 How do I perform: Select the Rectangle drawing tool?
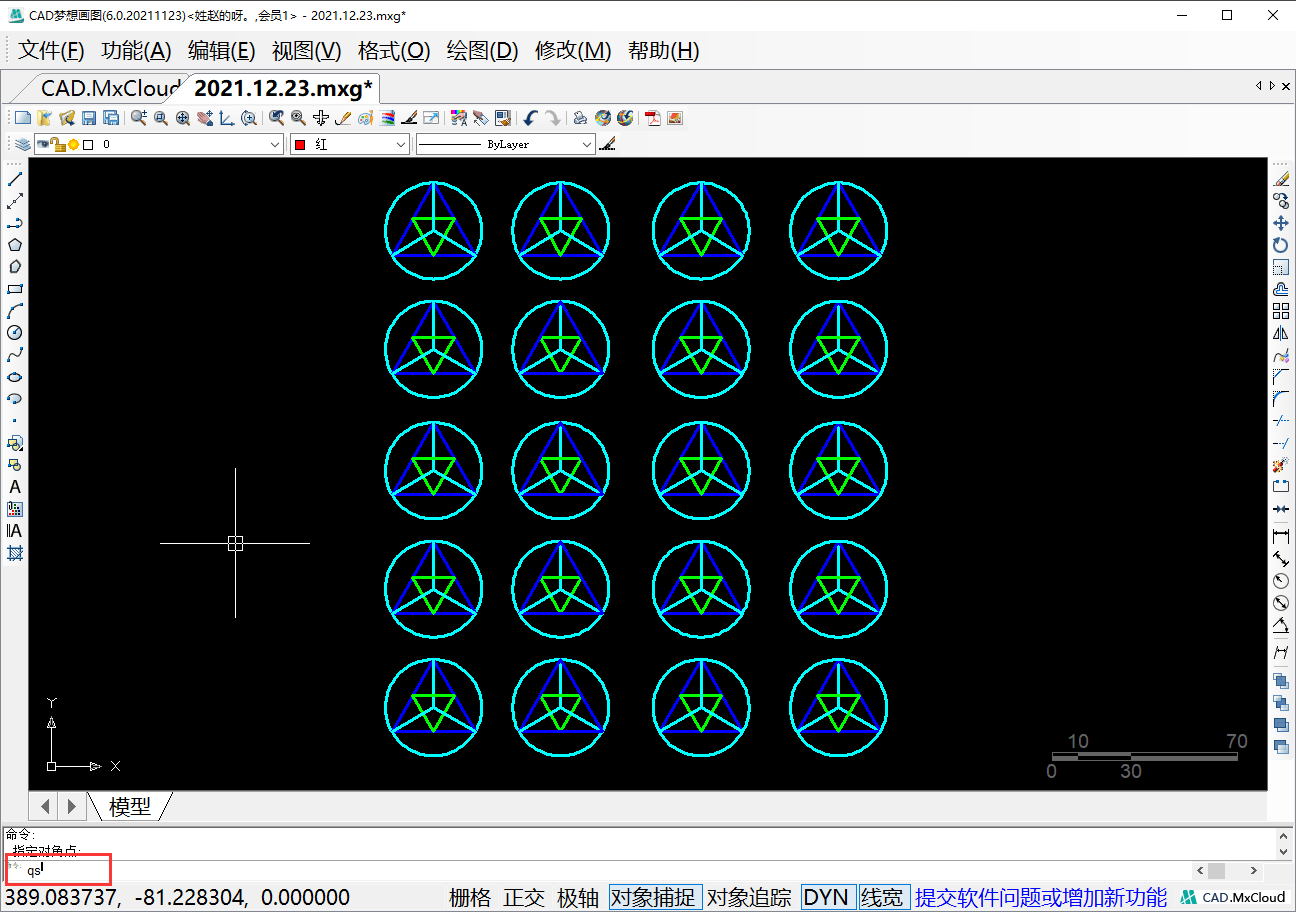click(x=15, y=289)
